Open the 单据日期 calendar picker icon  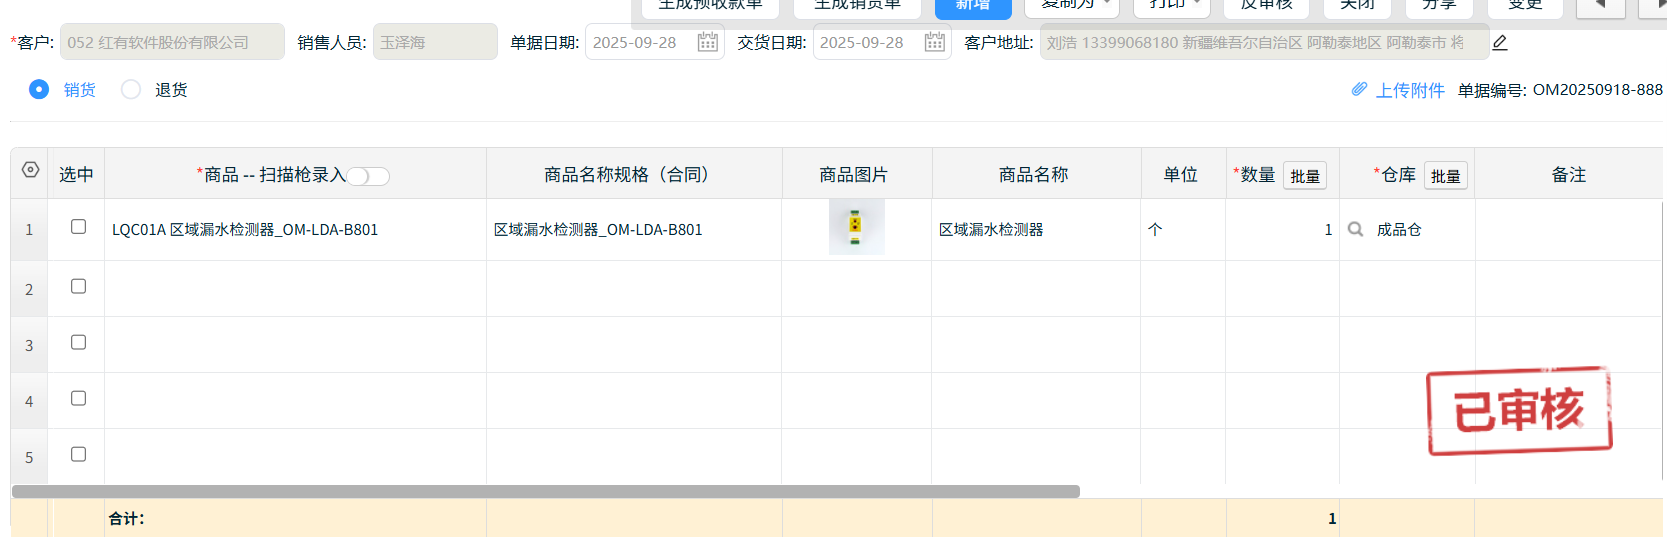[707, 42]
